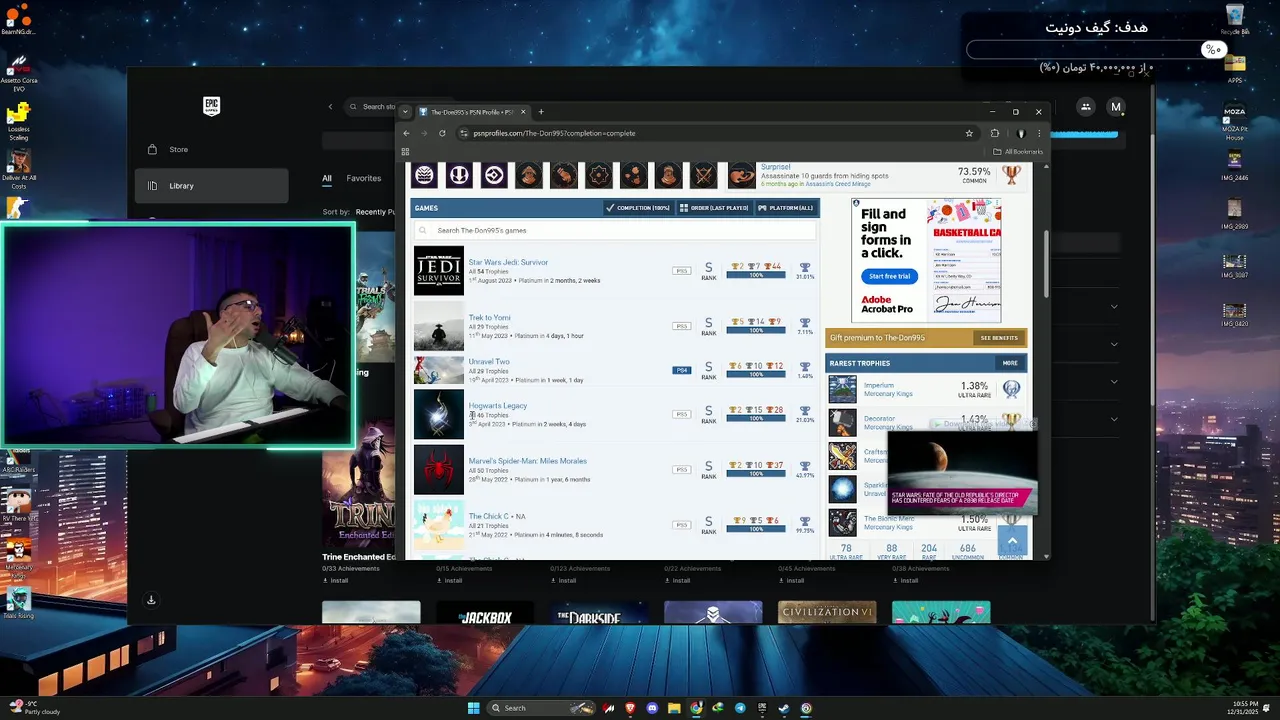This screenshot has width=1280, height=720.
Task: Click the Windows taskbar Search box
Action: (x=540, y=708)
